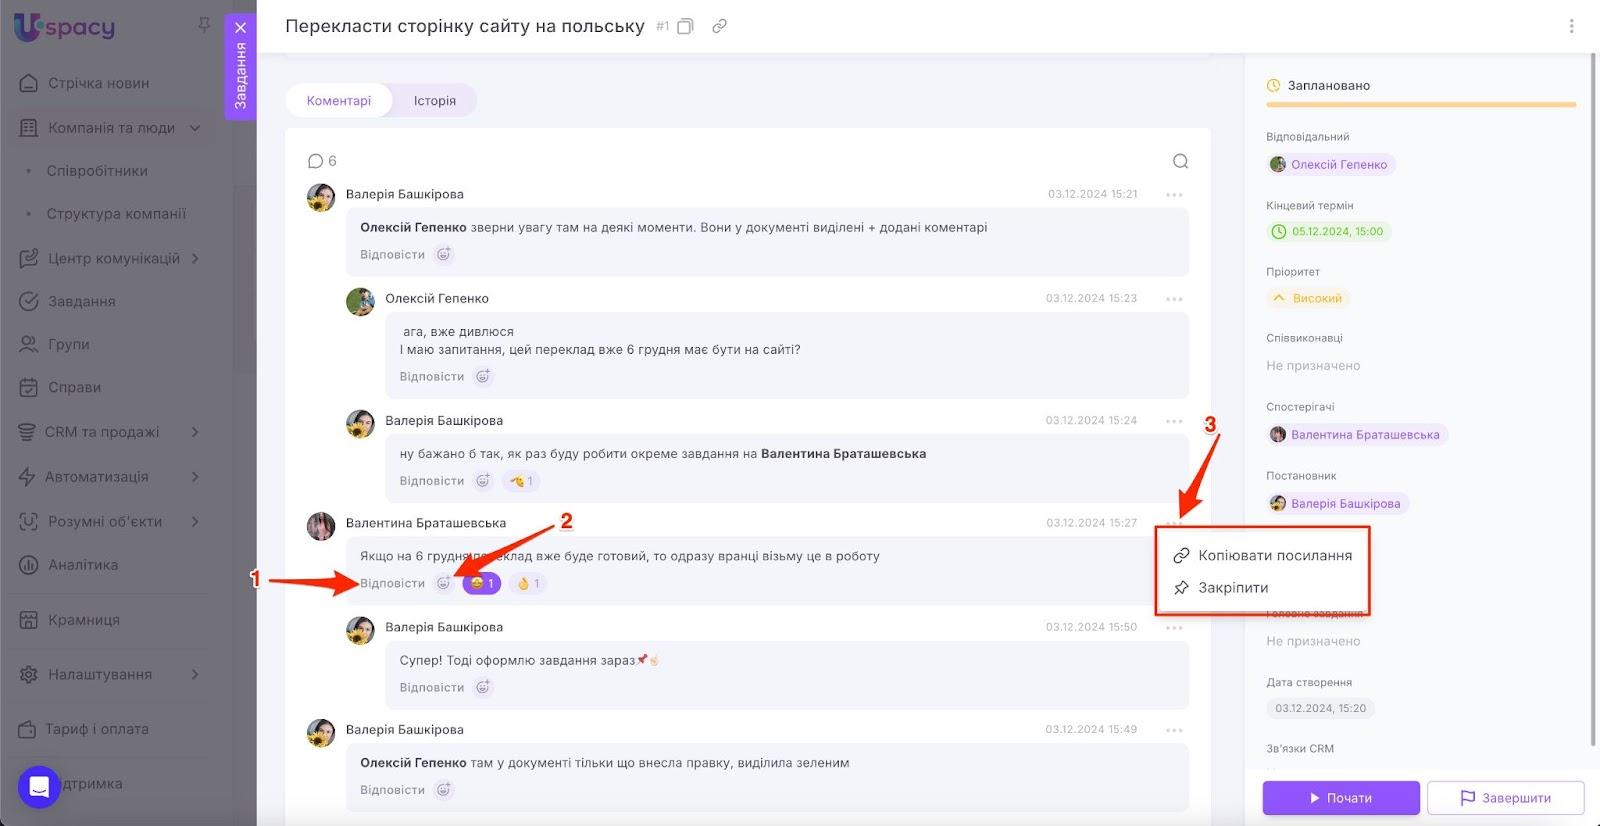Open more options for the 15:21 comment
The height and width of the screenshot is (826, 1600).
coord(1174,195)
